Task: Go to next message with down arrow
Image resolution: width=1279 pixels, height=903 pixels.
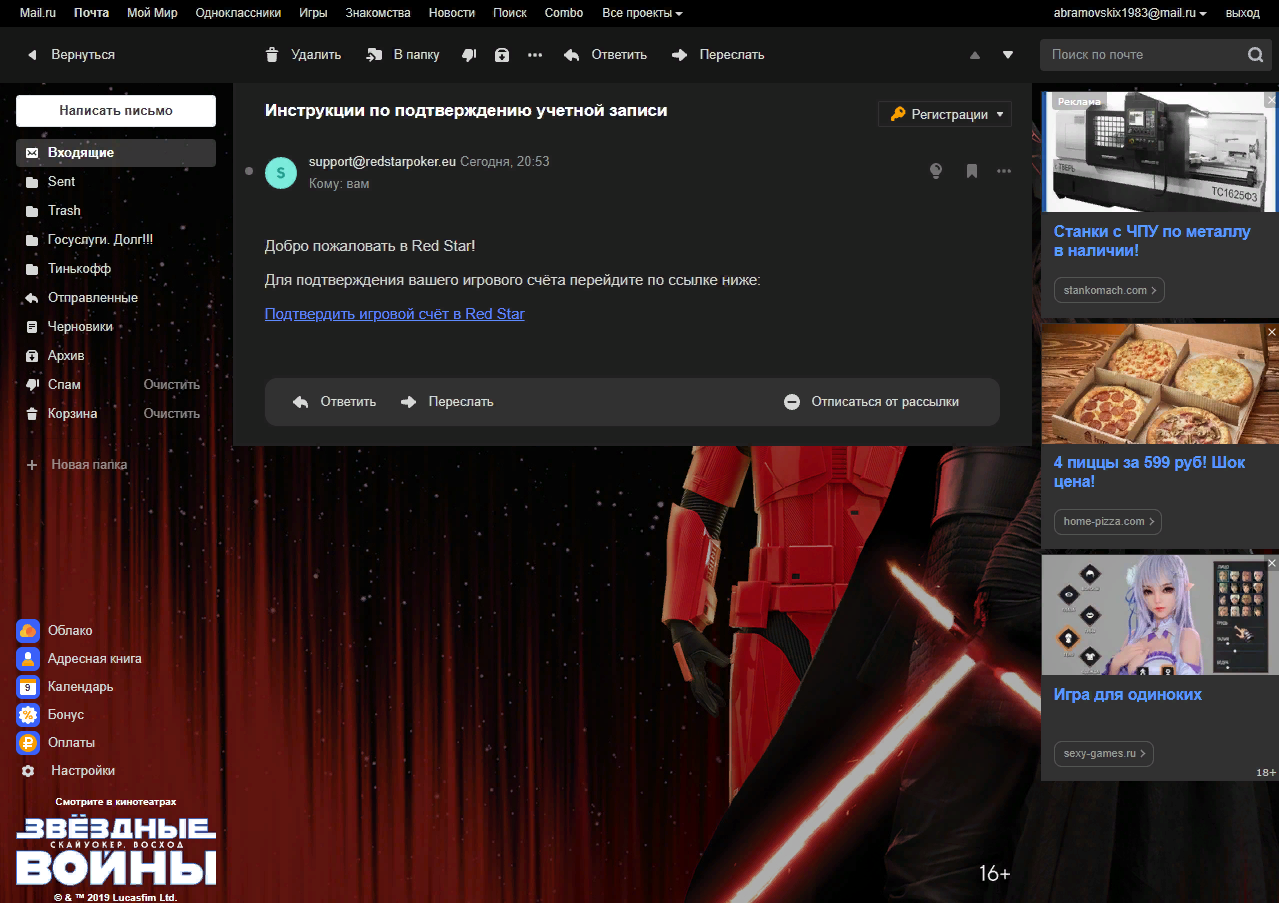Action: pyautogui.click(x=1008, y=55)
